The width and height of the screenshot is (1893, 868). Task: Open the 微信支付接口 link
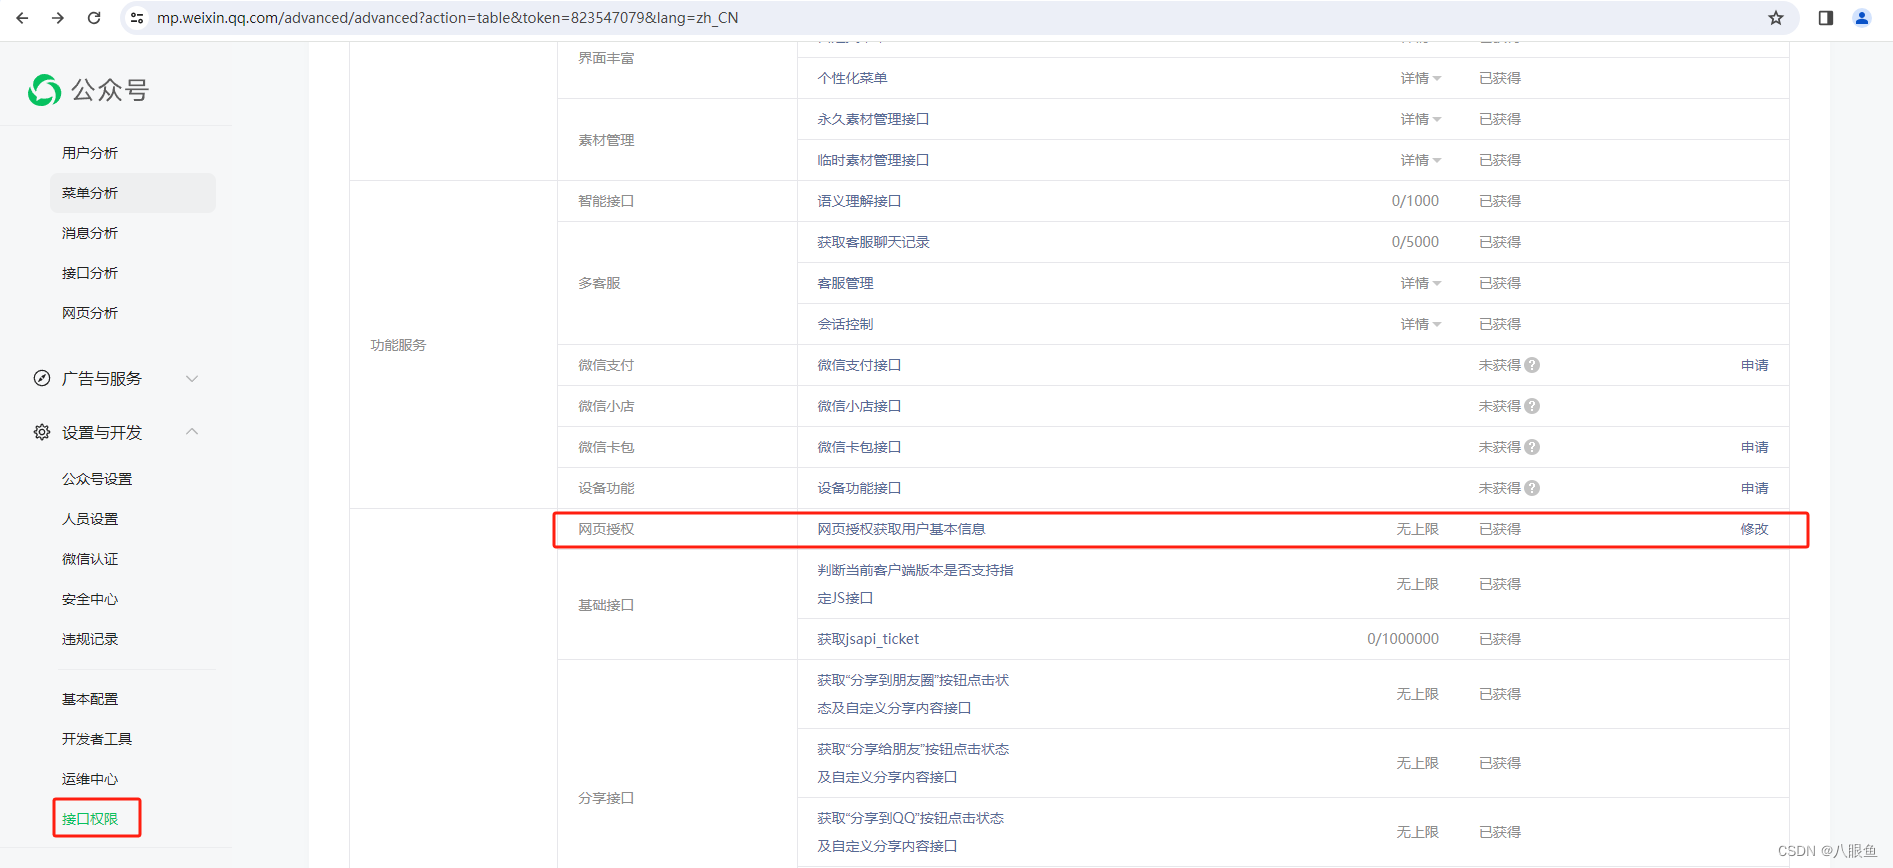(859, 365)
